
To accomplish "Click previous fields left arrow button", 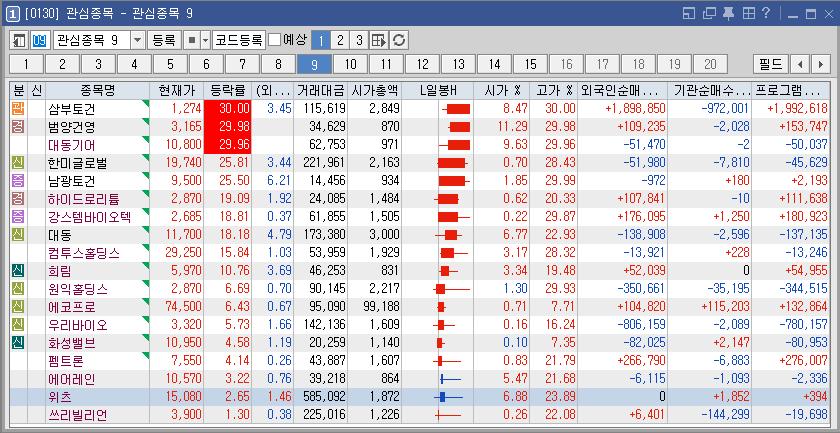I will tap(800, 65).
